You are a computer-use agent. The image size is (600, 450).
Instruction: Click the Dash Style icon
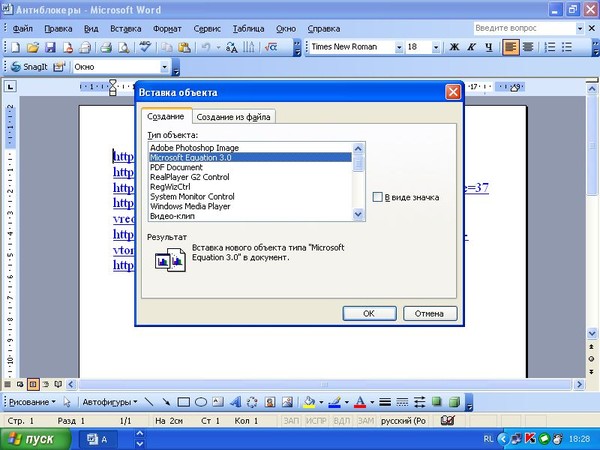402,402
